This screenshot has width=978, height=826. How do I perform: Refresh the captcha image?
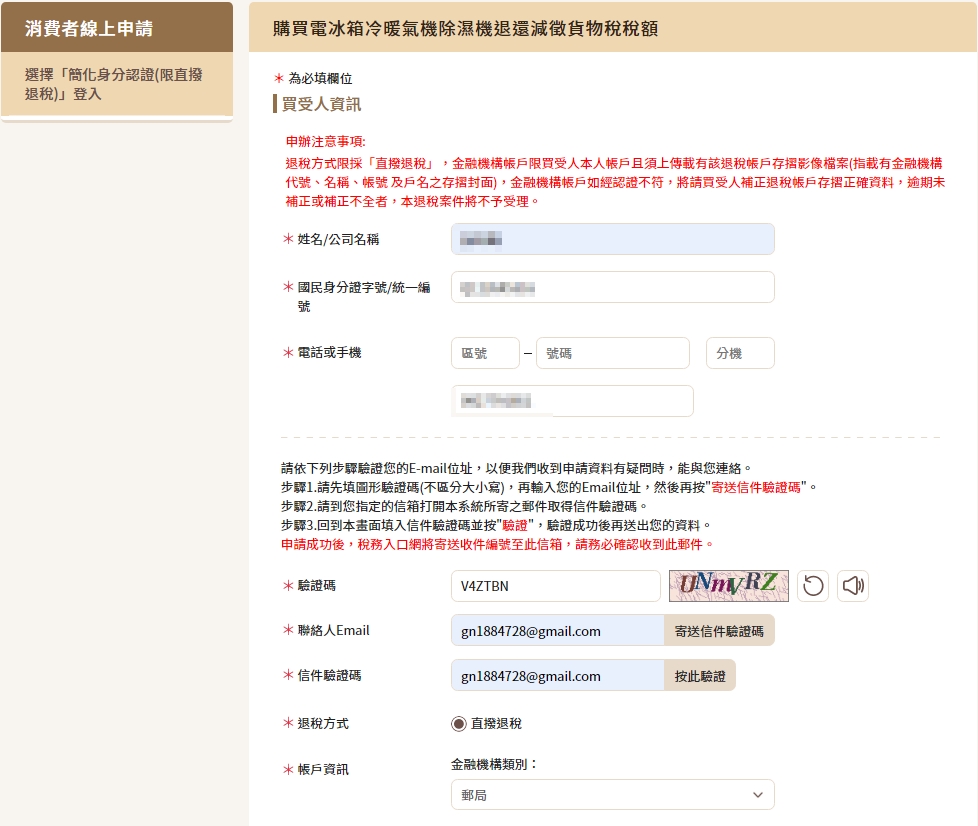tap(813, 586)
